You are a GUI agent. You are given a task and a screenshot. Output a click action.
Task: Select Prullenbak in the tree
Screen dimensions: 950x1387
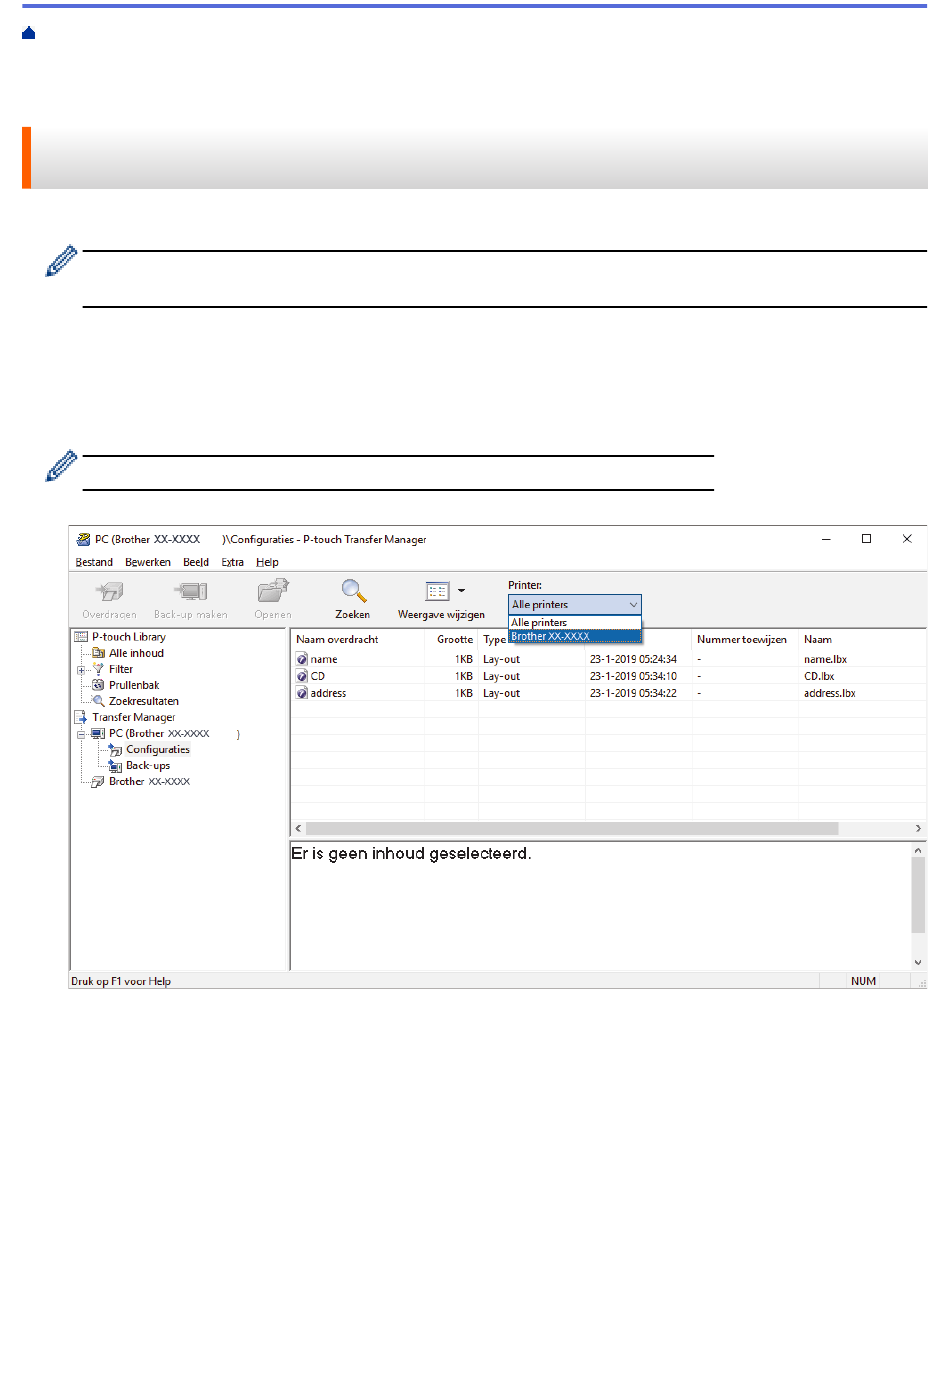[134, 685]
